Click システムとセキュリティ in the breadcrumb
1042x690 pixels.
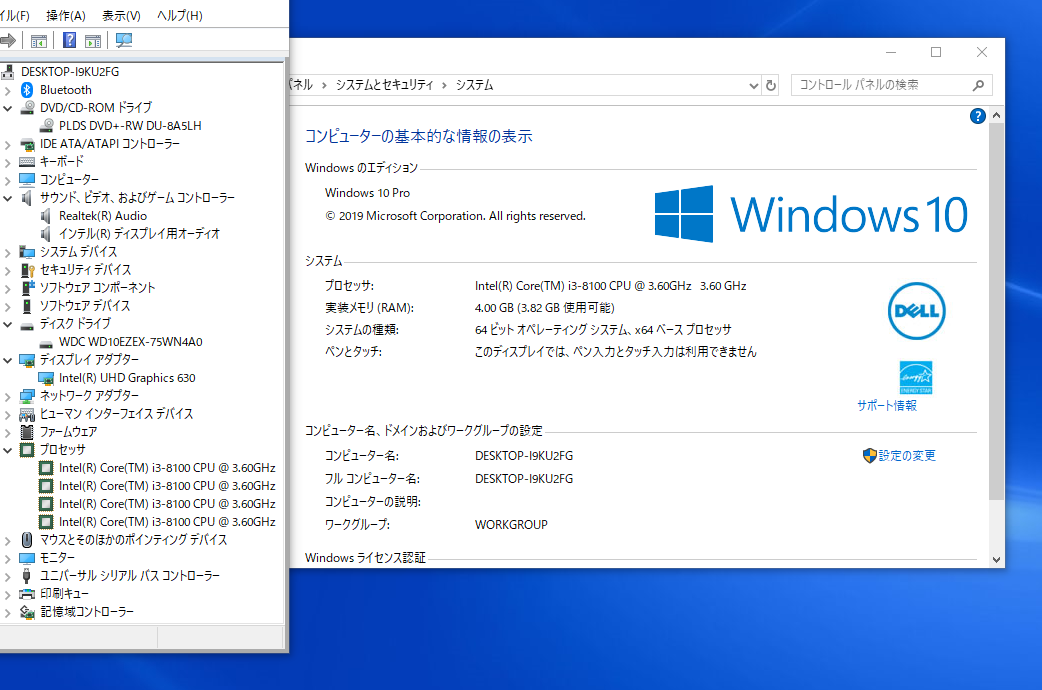tap(384, 85)
